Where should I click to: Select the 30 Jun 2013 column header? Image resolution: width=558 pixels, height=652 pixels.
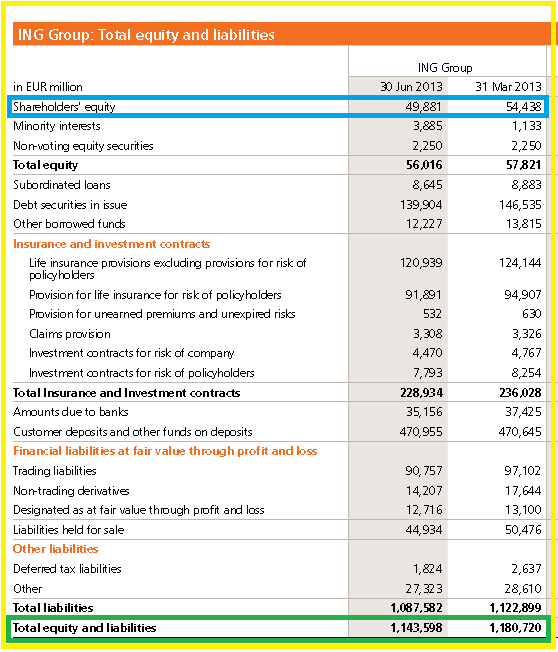click(x=411, y=86)
